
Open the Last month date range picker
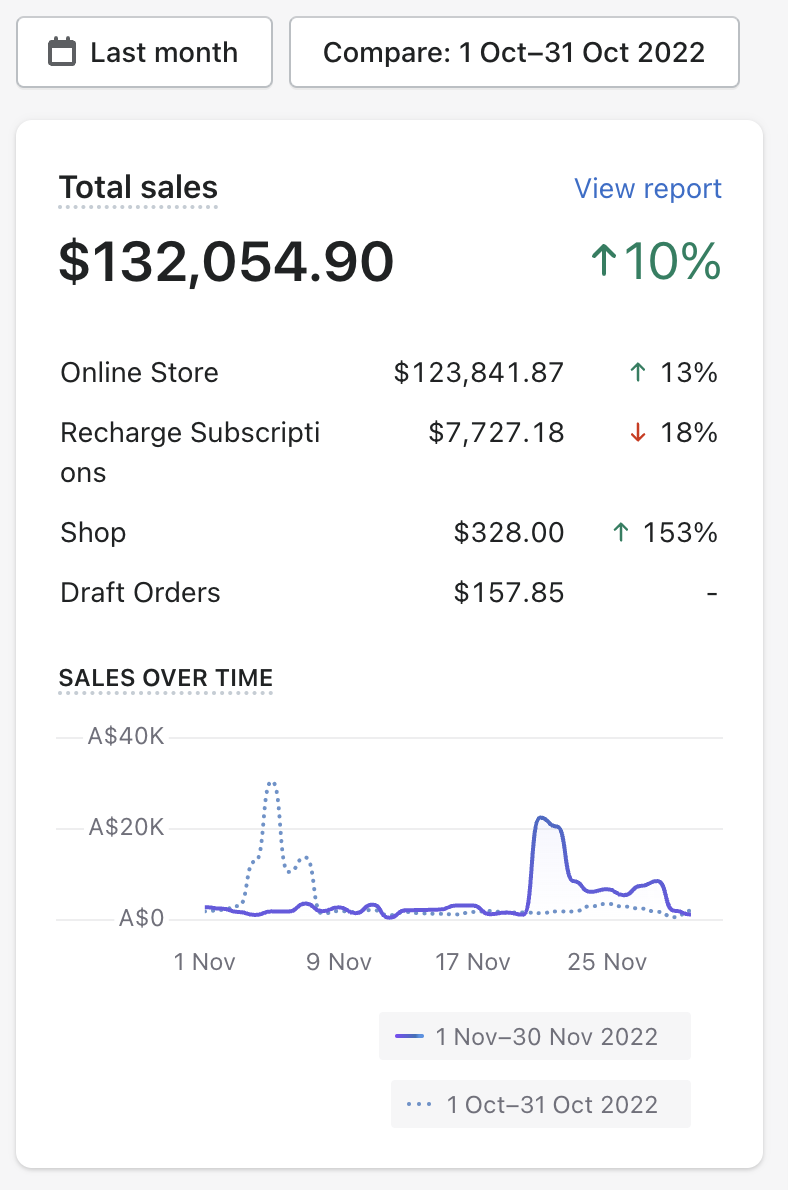click(144, 52)
